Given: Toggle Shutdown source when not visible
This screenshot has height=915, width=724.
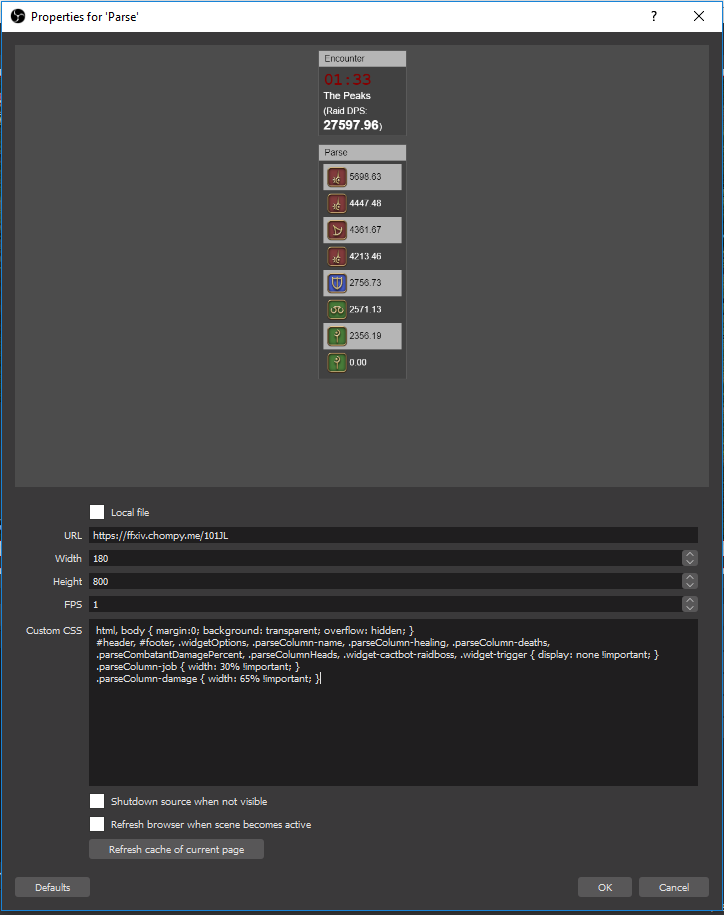Looking at the screenshot, I should pos(97,801).
